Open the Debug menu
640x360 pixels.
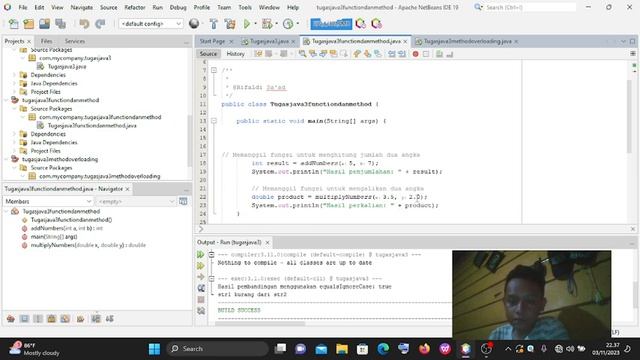178,7
